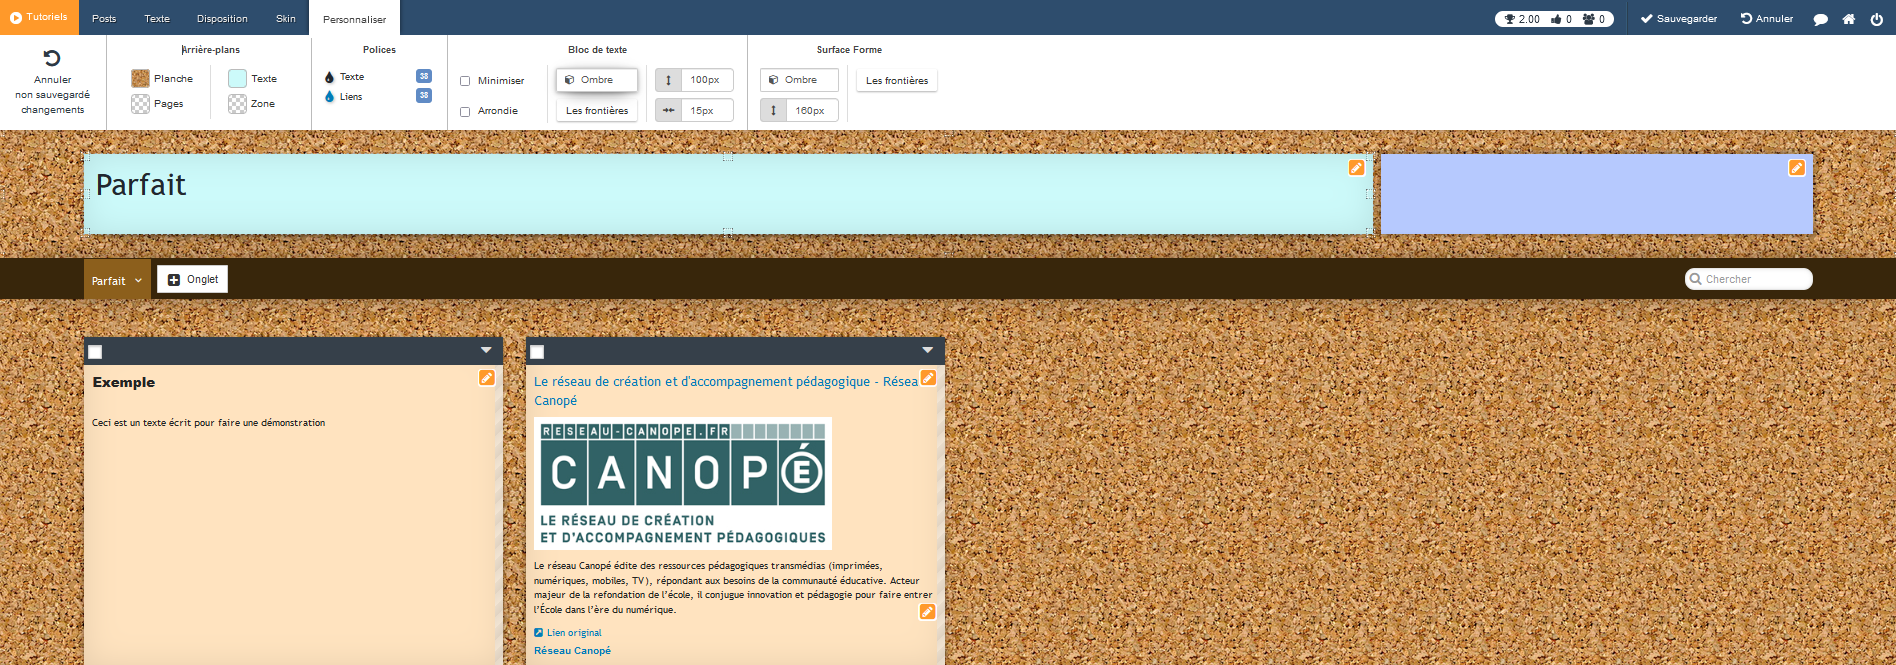Click the Exemple post heading
Image resolution: width=1896 pixels, height=665 pixels.
pyautogui.click(x=124, y=382)
